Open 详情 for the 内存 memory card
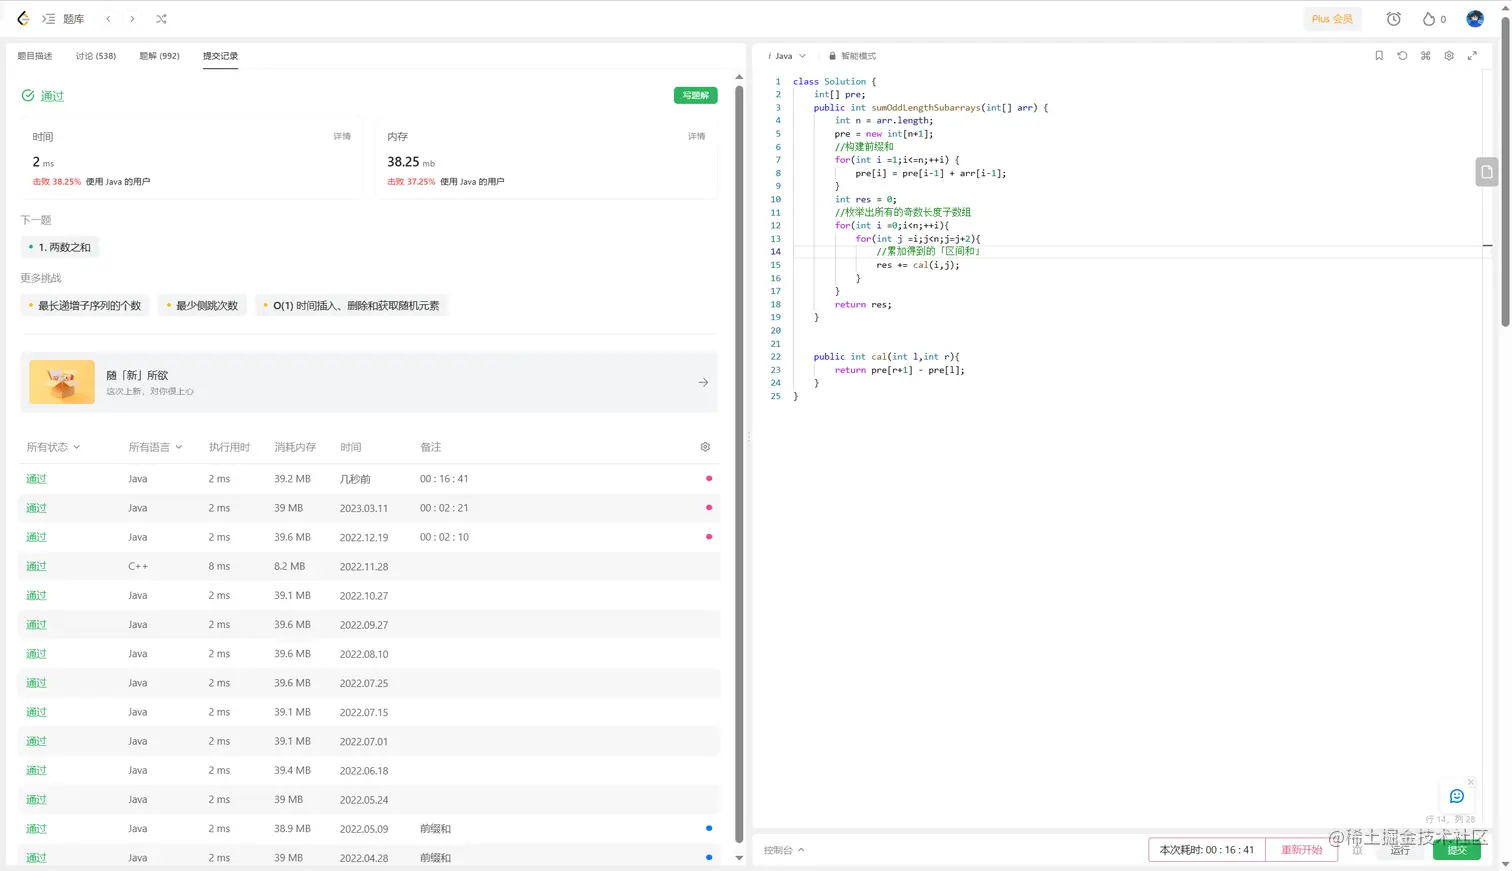The image size is (1512, 871). coord(697,136)
